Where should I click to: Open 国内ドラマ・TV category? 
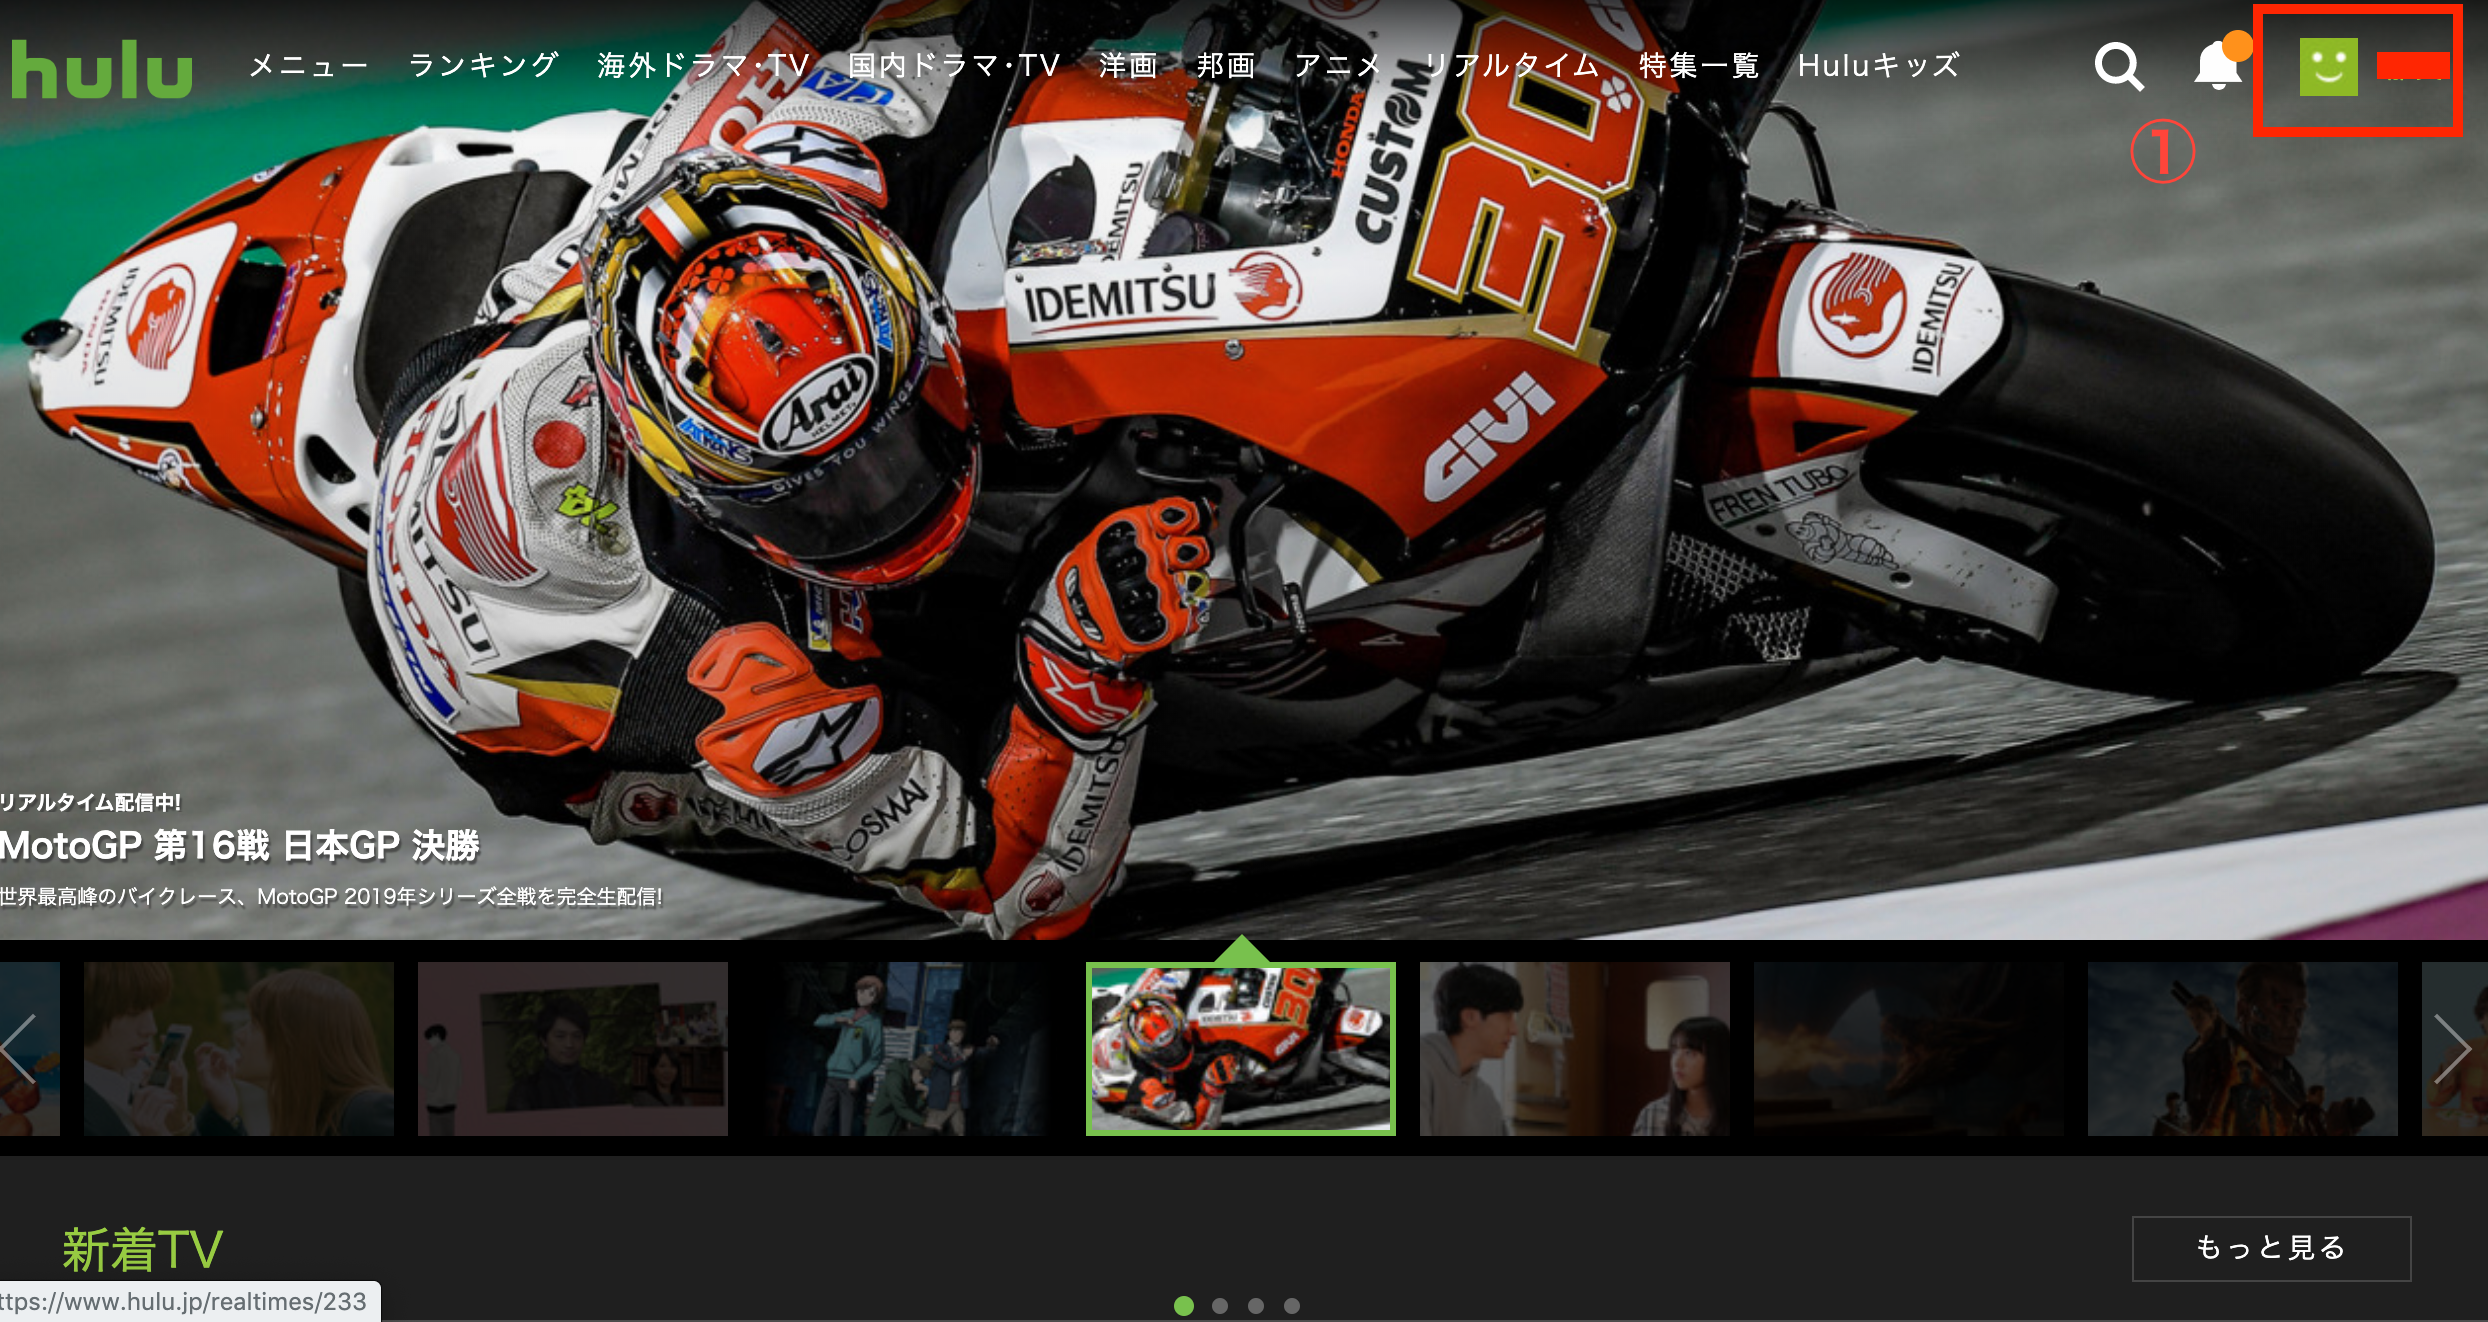953,66
